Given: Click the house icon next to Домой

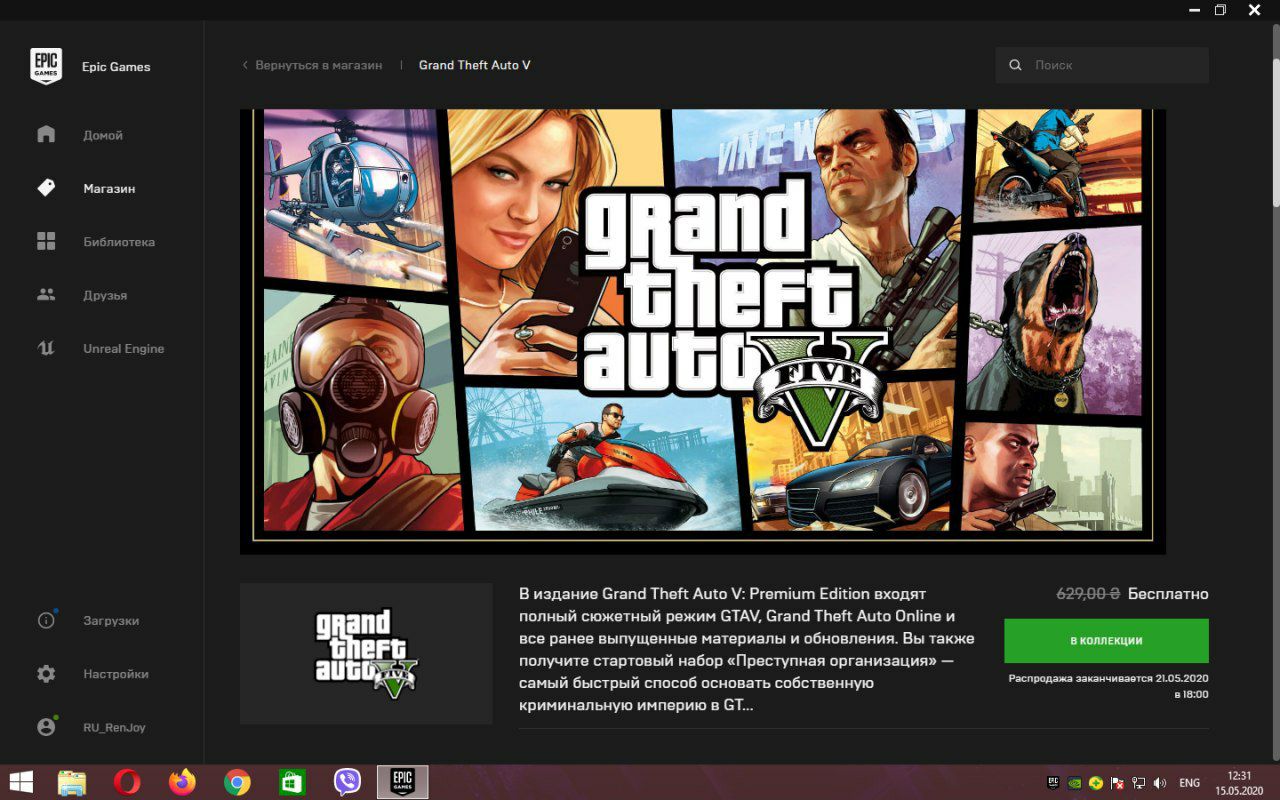Looking at the screenshot, I should click(x=46, y=134).
